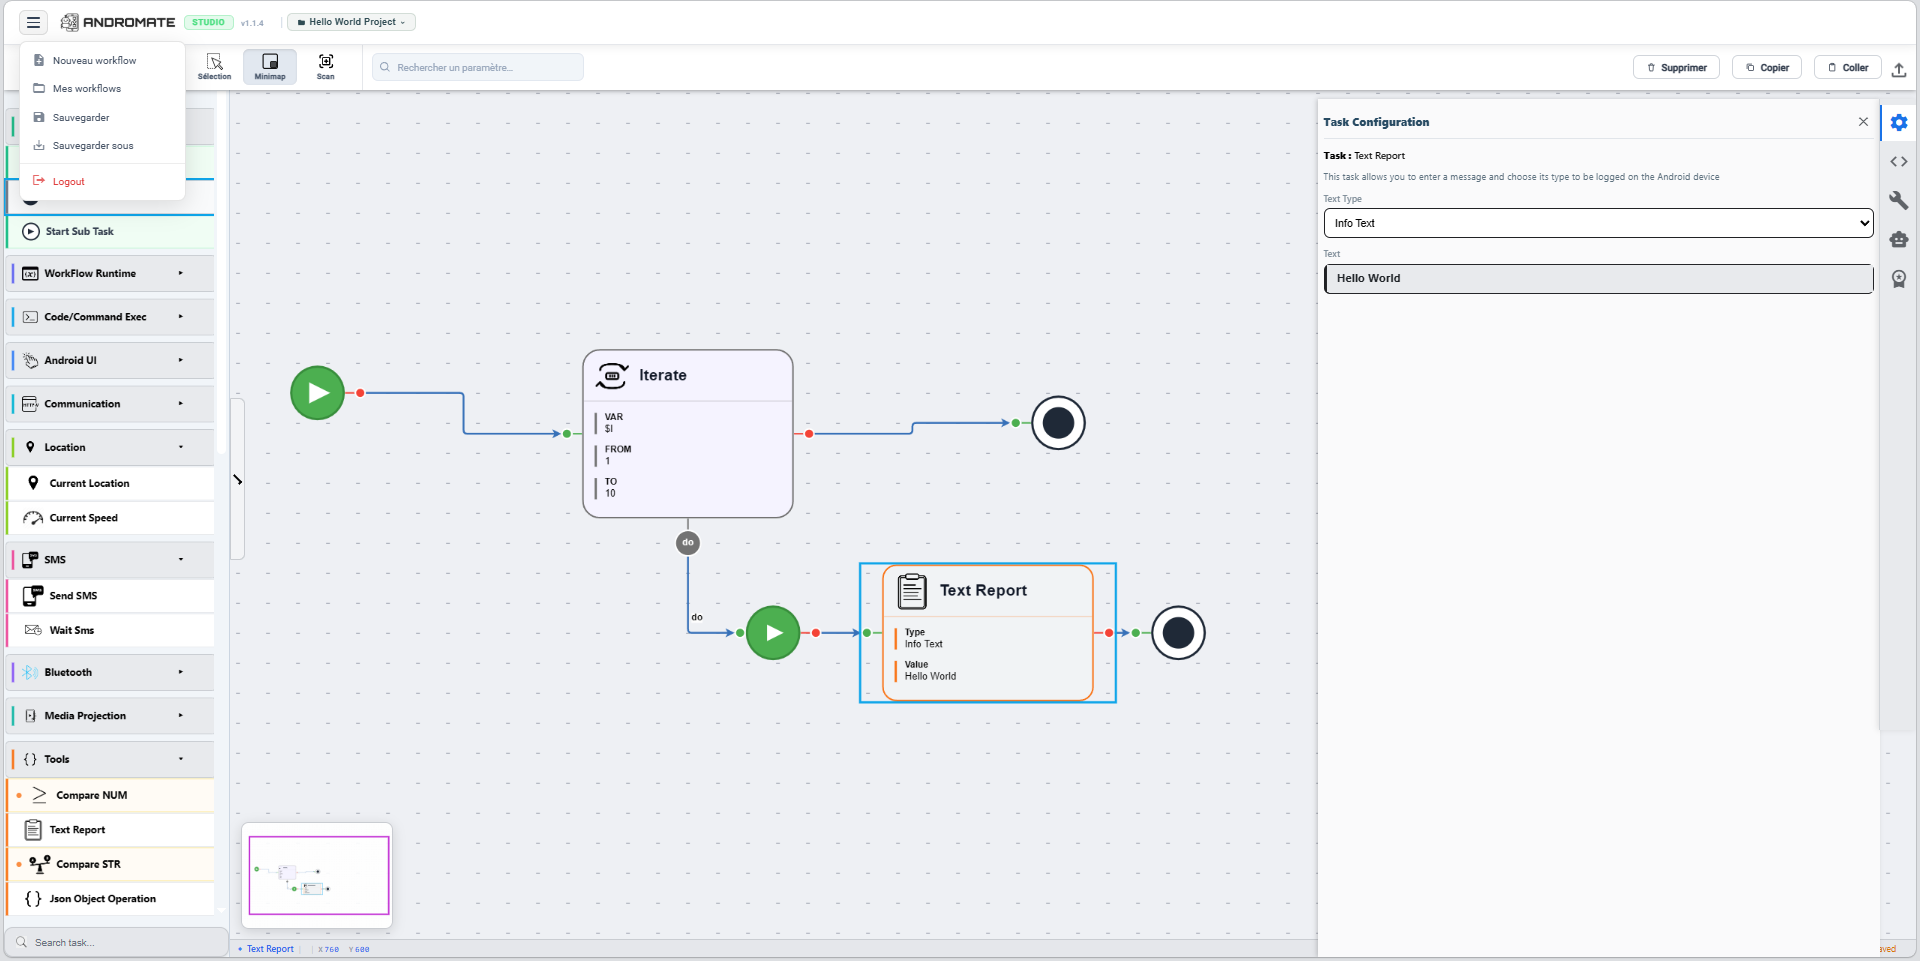Click the minimap thumbnail preview

(x=318, y=876)
